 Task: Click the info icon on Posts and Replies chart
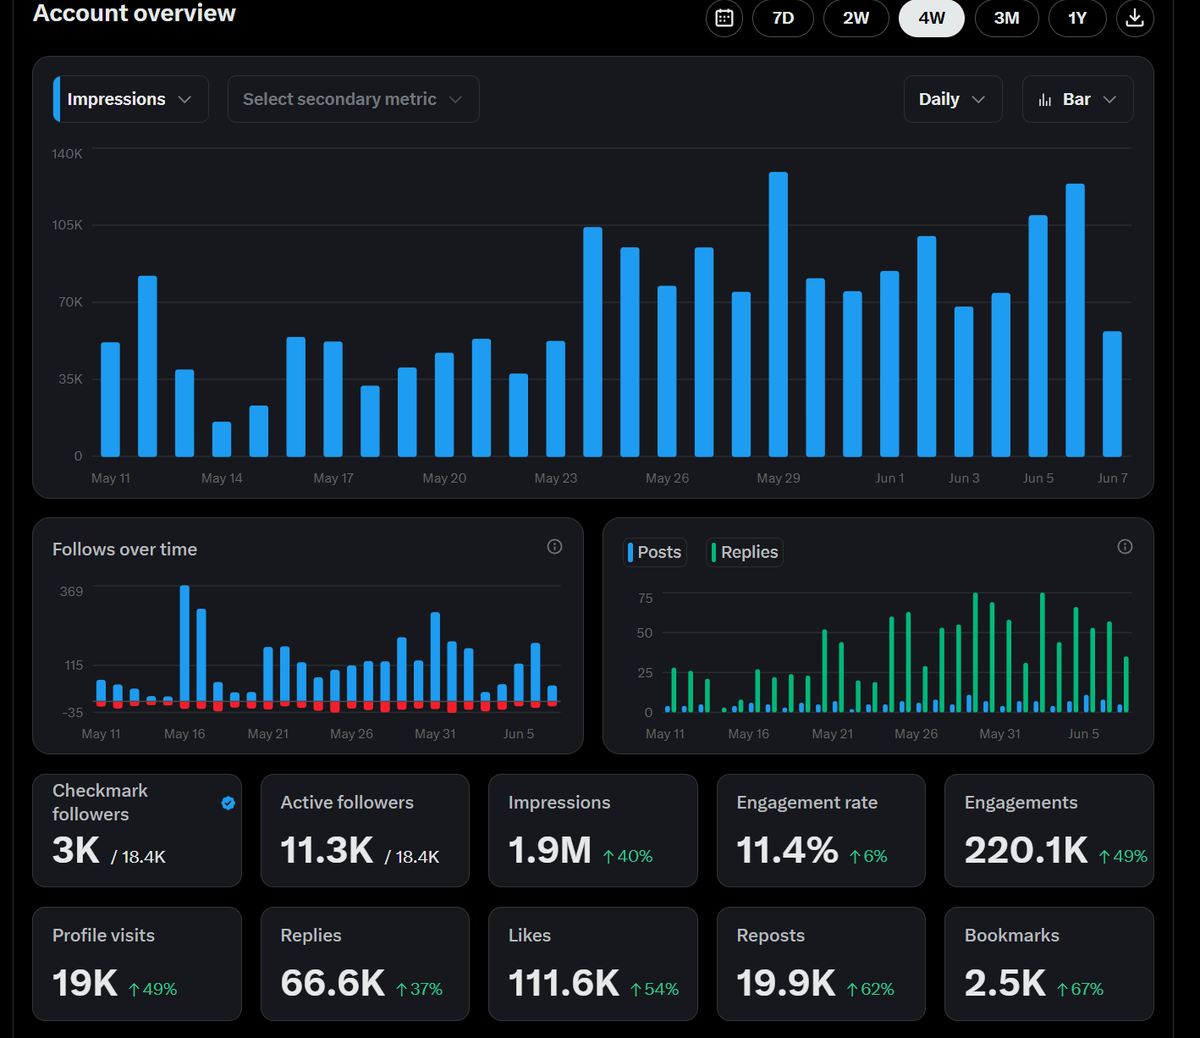[x=1125, y=547]
